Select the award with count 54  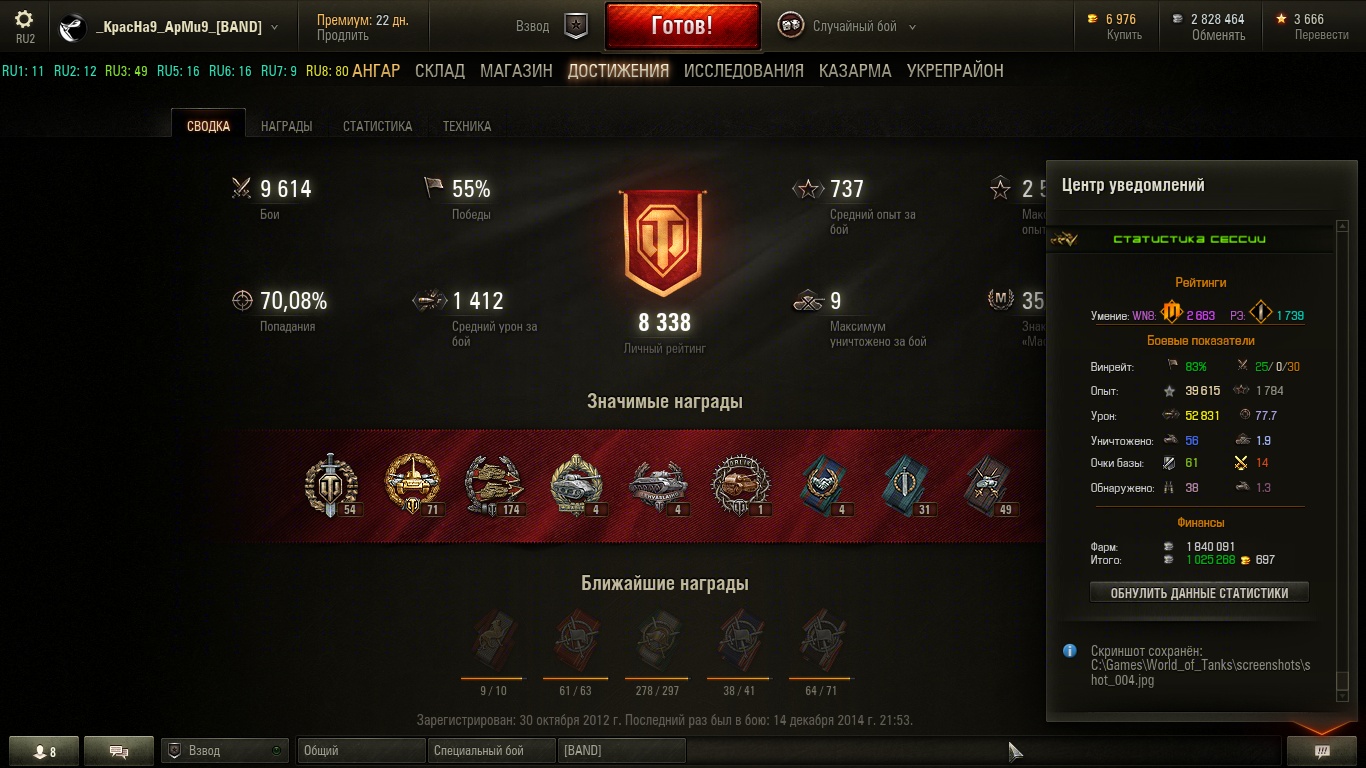[x=332, y=485]
